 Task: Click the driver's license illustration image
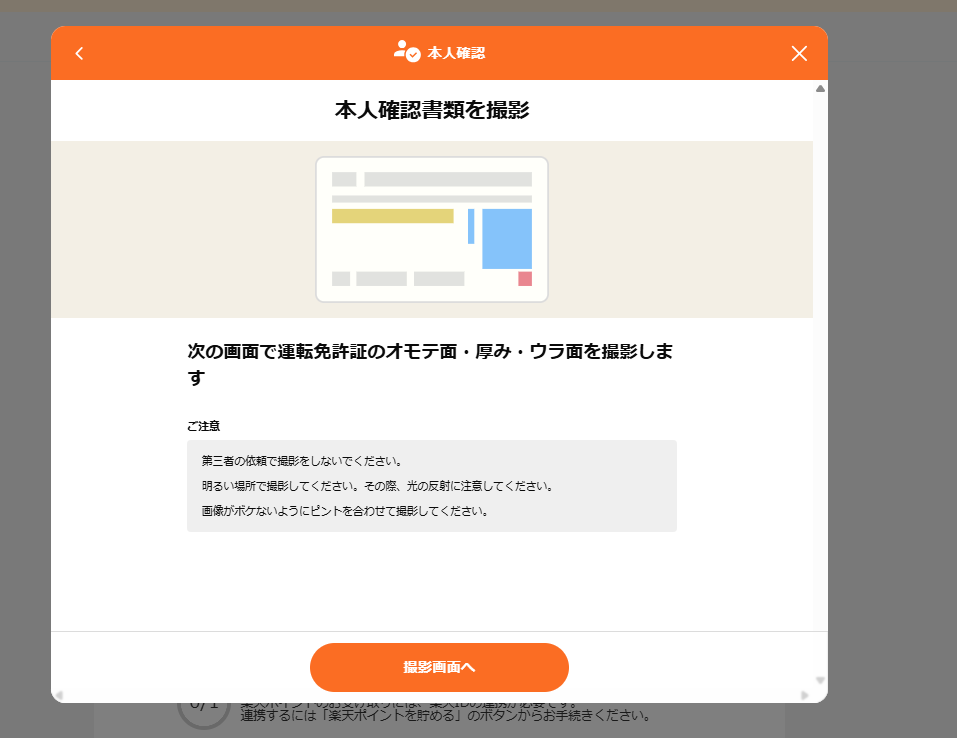tap(432, 230)
